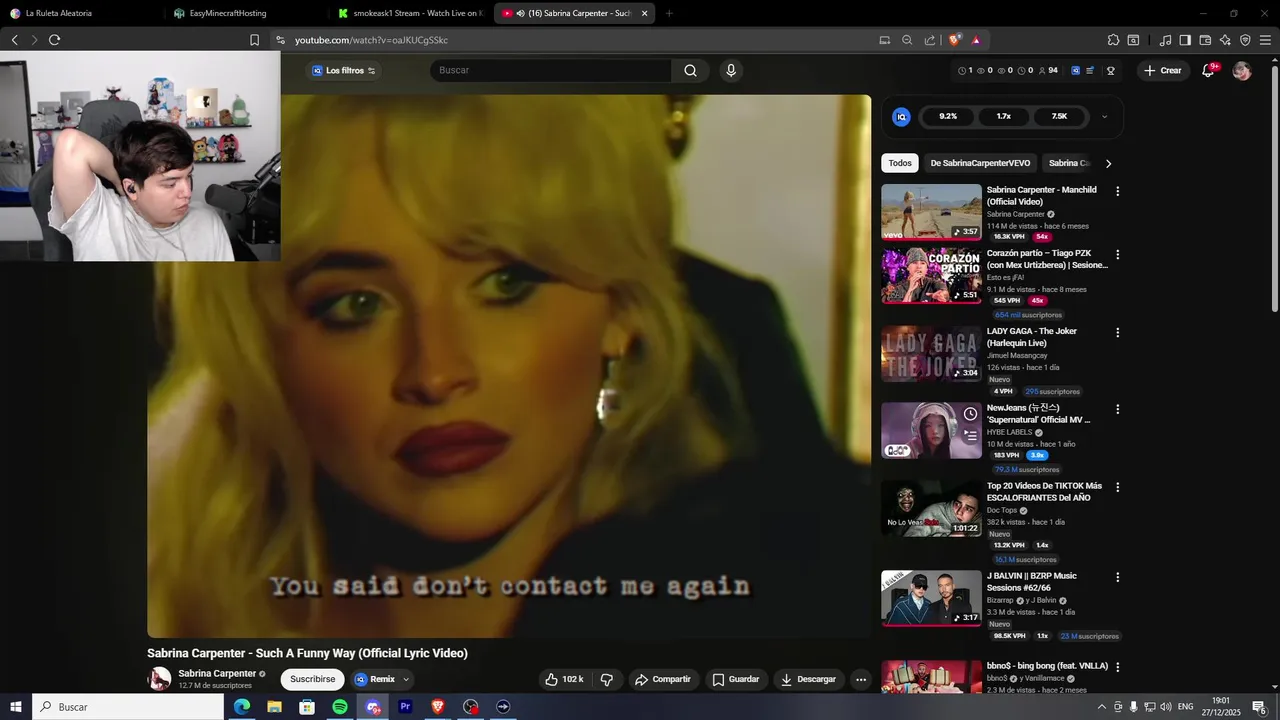Open Top 20 Videos De TIKTOK title
This screenshot has width=1280, height=720.
(1044, 491)
